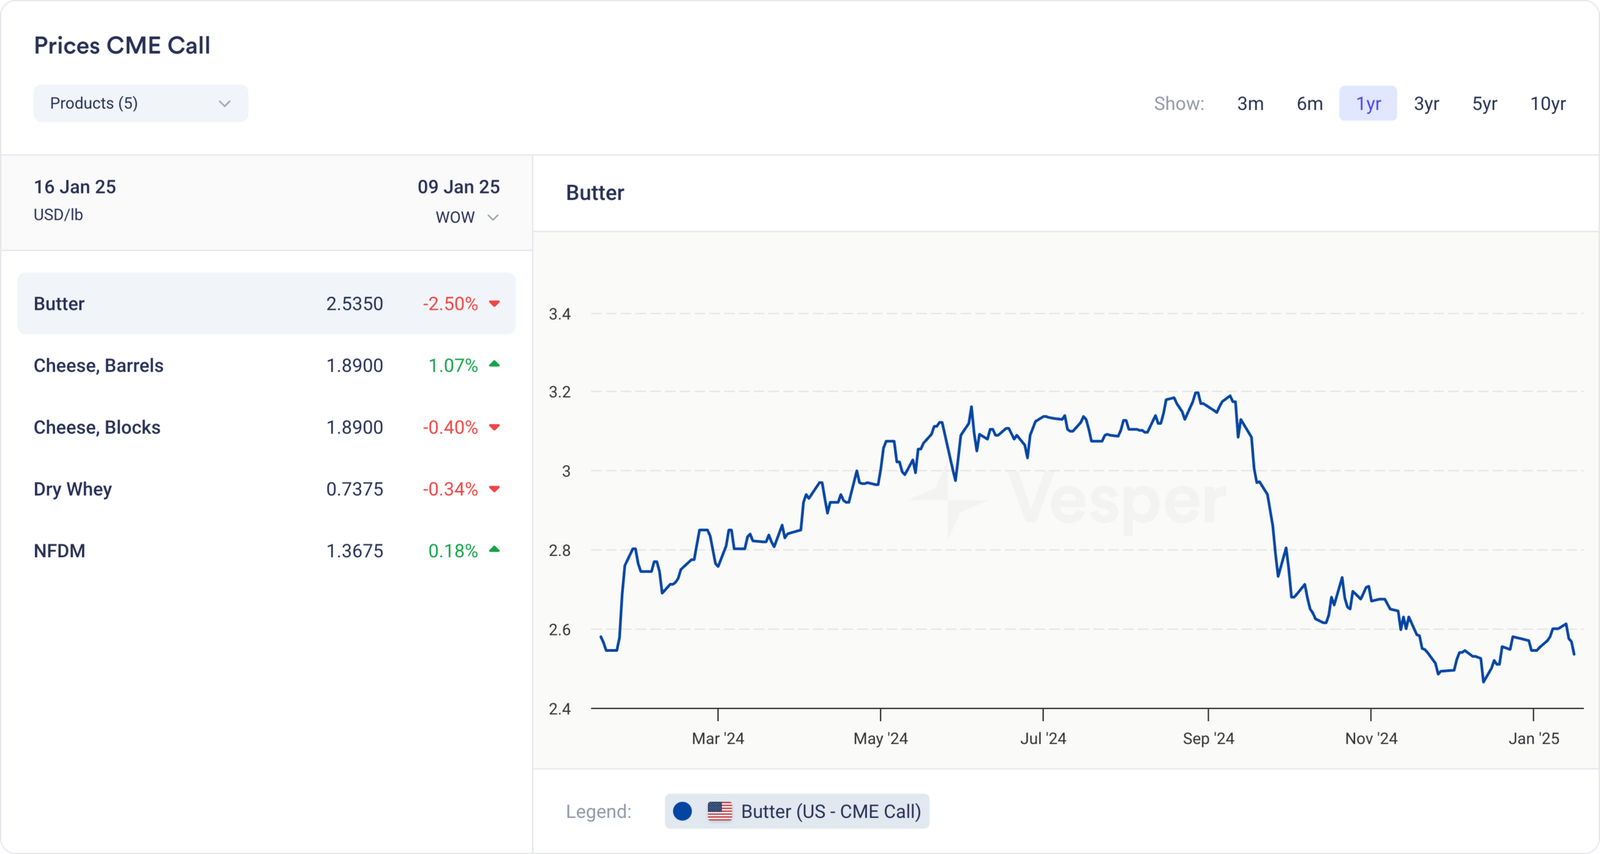Show the 10yr price history
1600x854 pixels.
(x=1547, y=104)
